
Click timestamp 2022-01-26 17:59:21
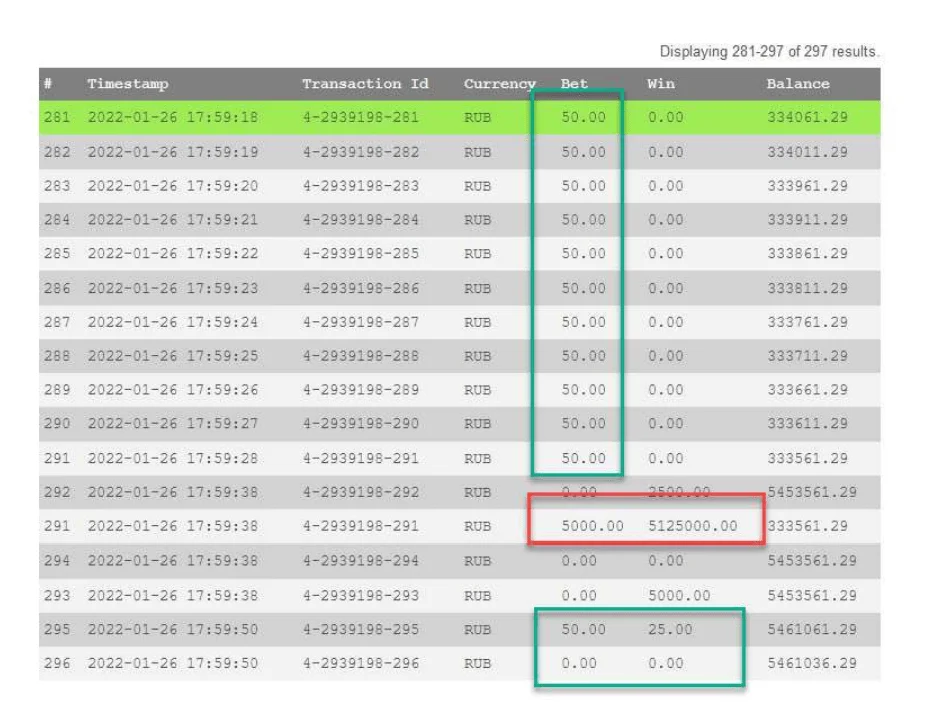[x=172, y=220]
